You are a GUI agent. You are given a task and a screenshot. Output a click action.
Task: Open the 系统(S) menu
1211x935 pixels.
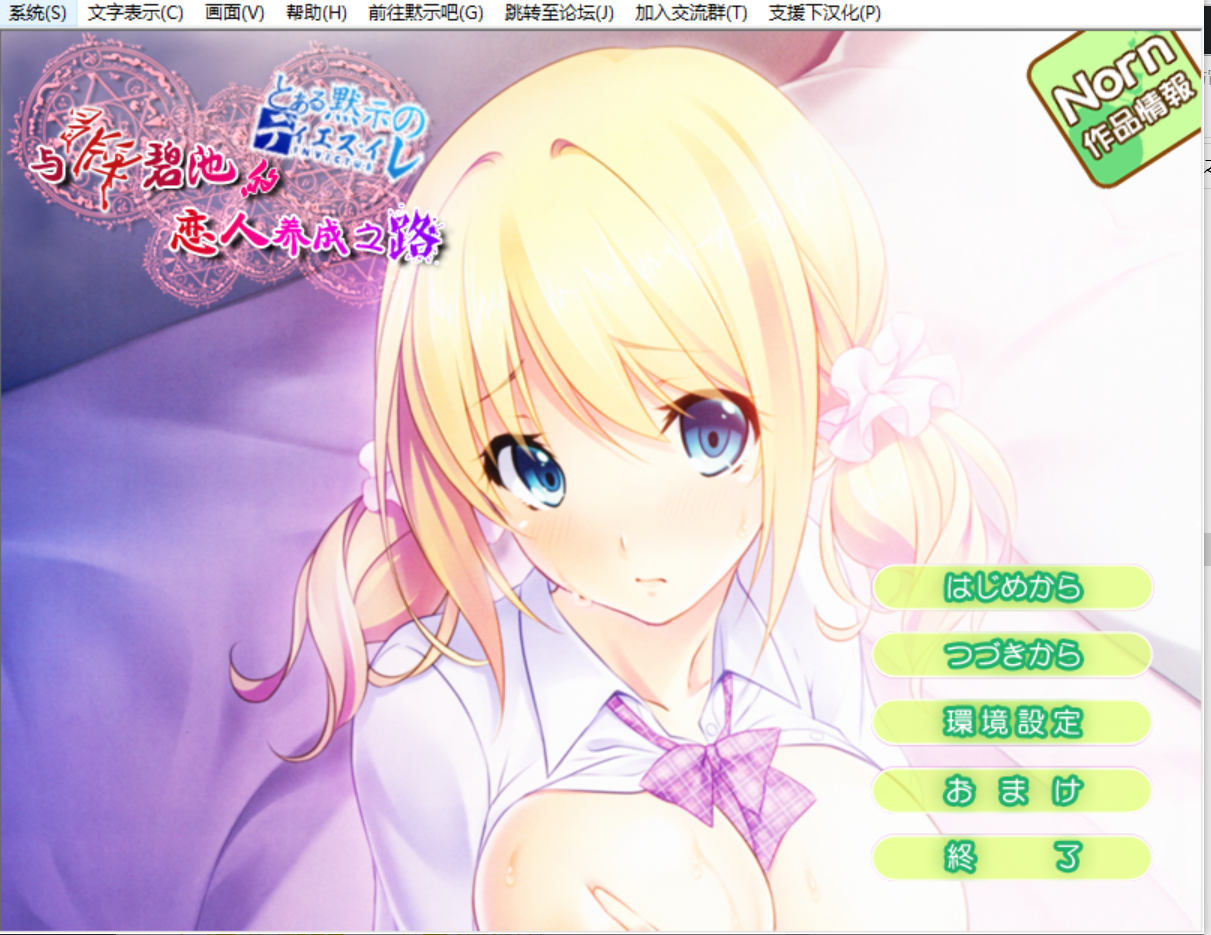click(x=38, y=13)
